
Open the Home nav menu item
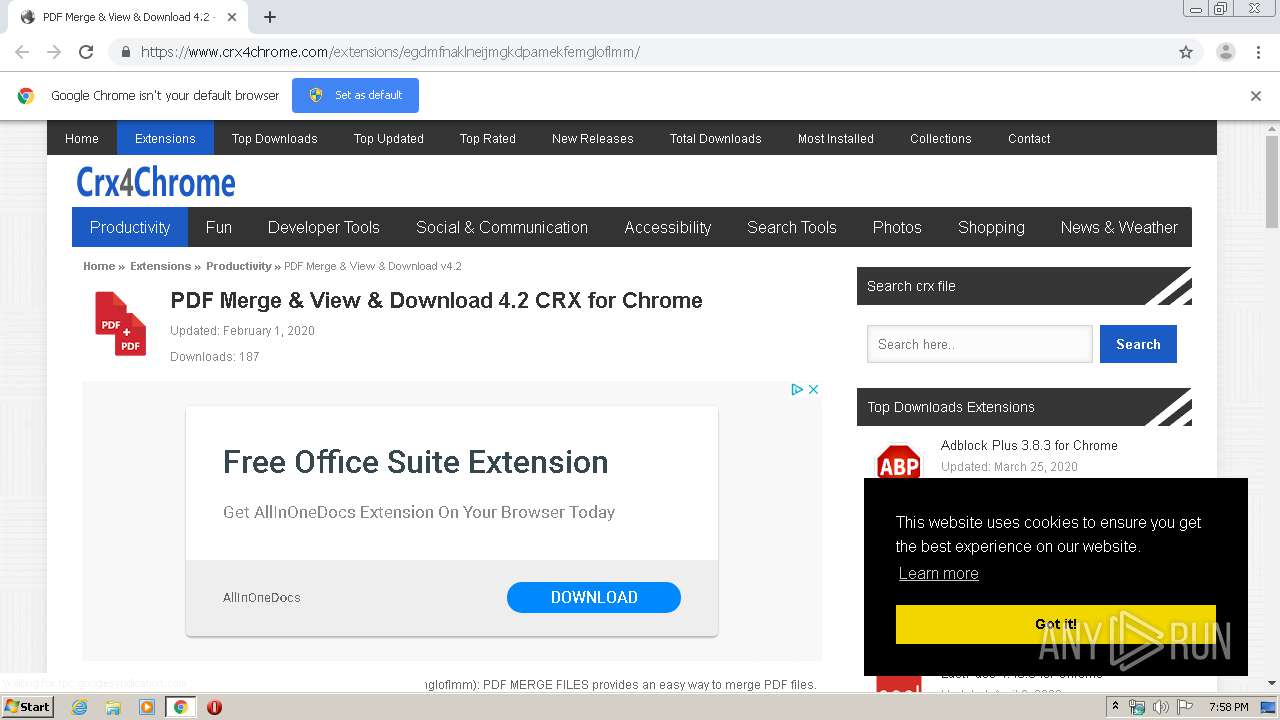[x=82, y=139]
